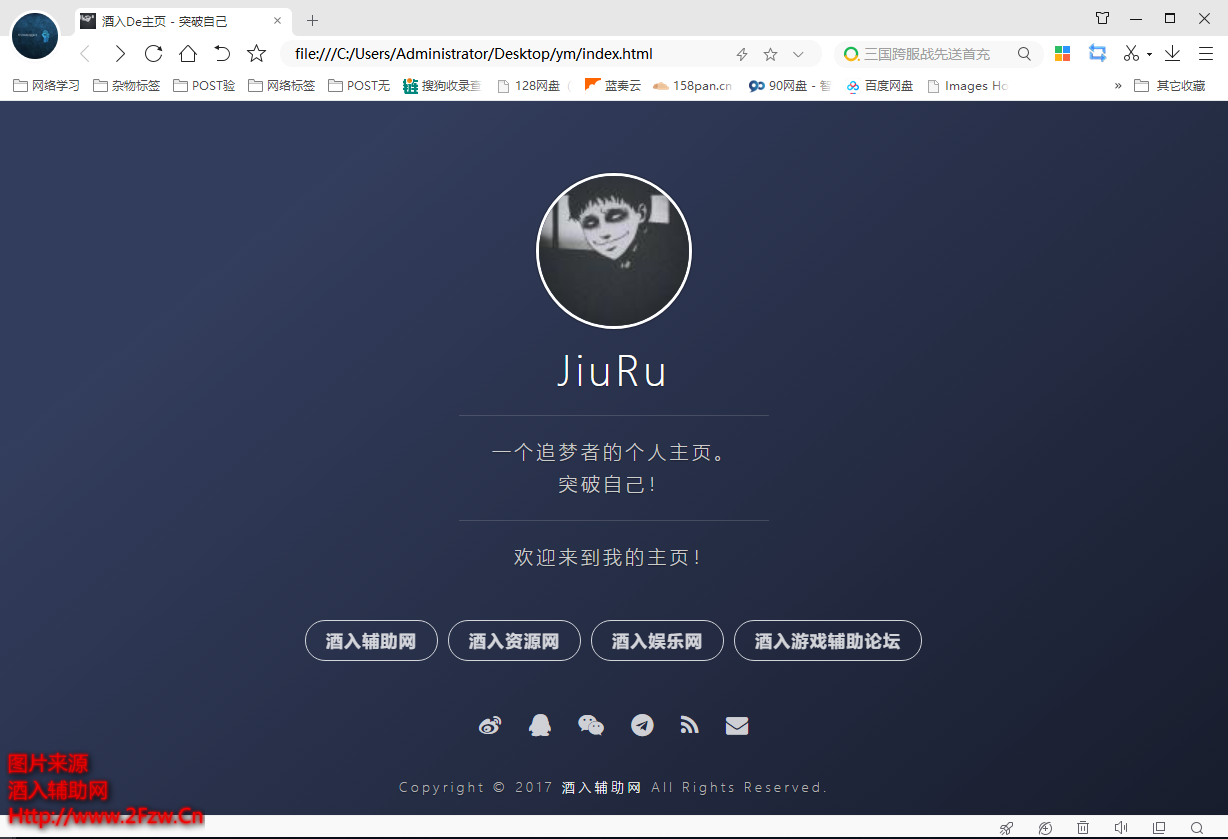Open the 蓝奏云 bookmark

(613, 86)
